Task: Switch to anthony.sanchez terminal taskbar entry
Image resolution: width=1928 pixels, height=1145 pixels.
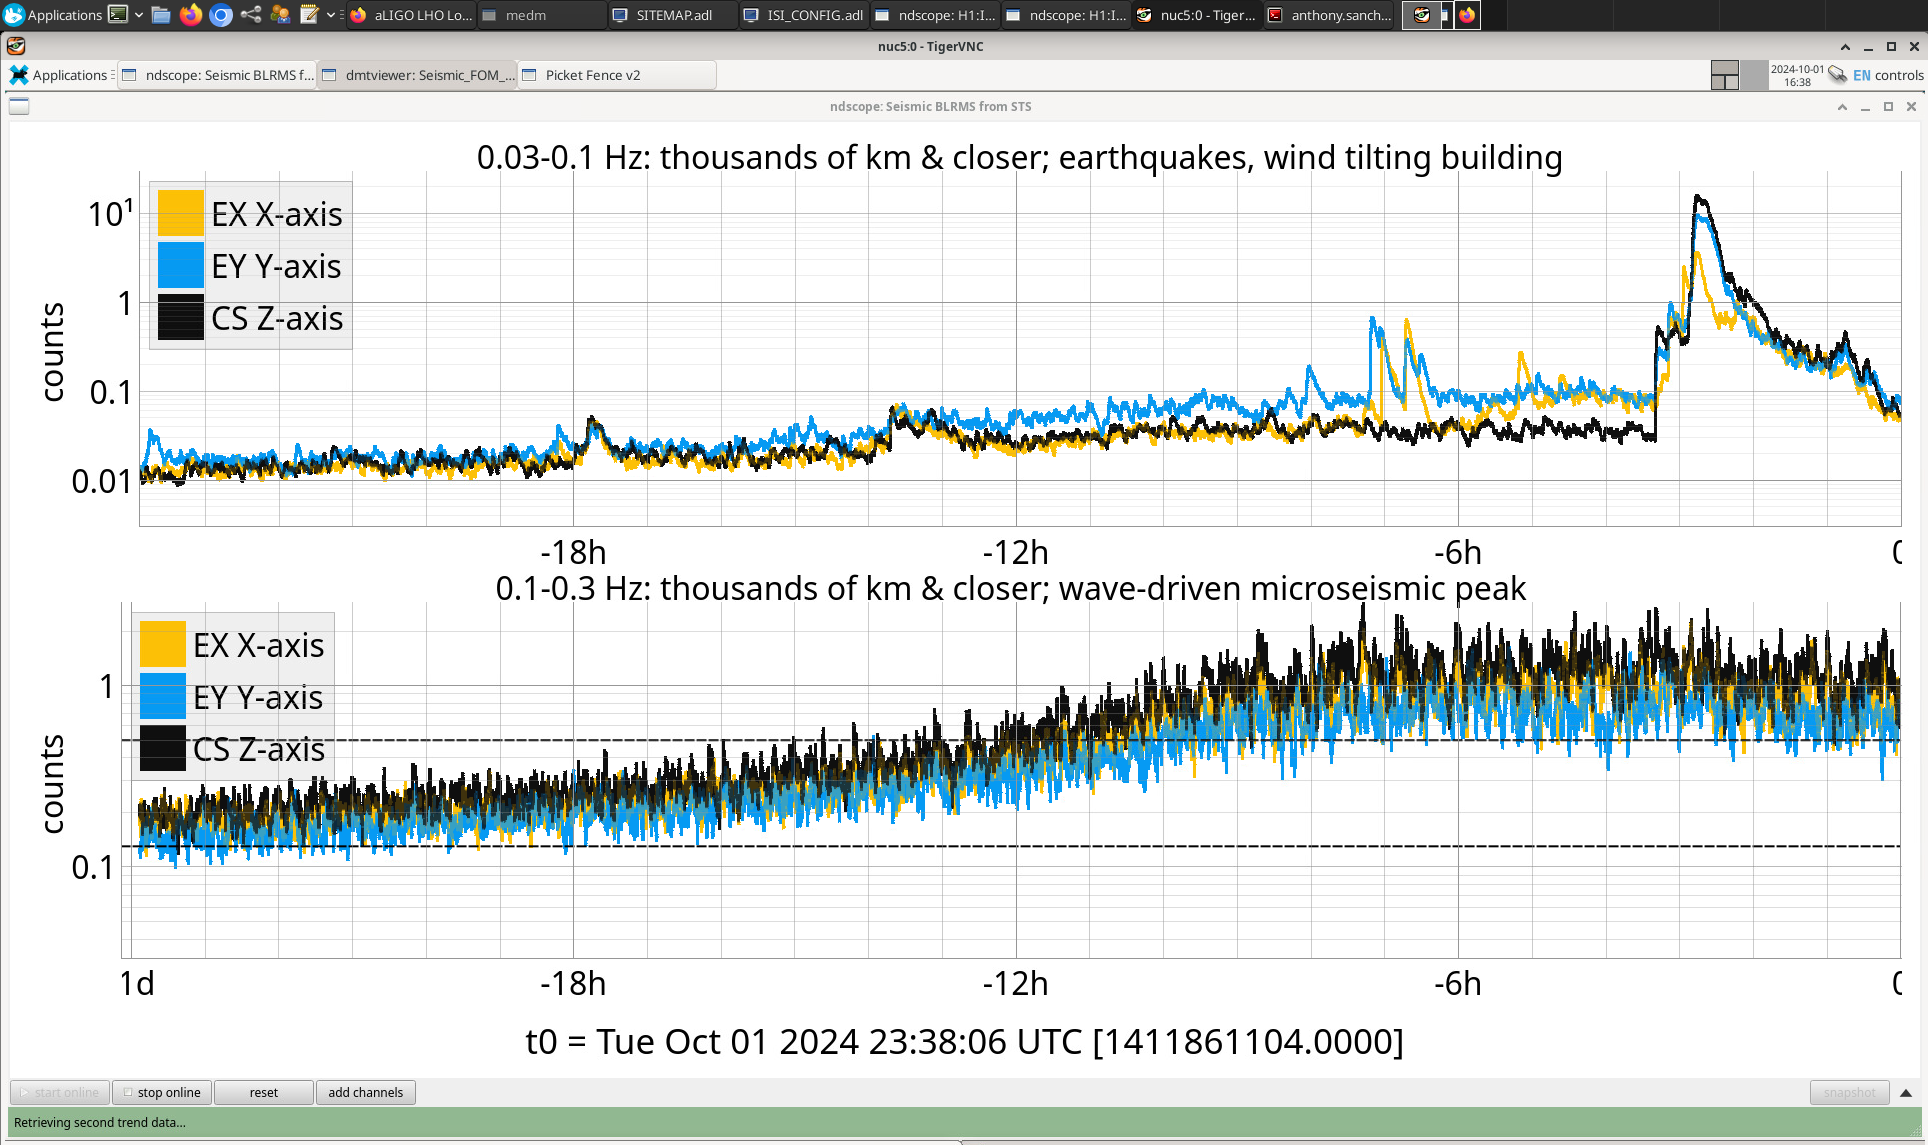Action: click(x=1328, y=15)
